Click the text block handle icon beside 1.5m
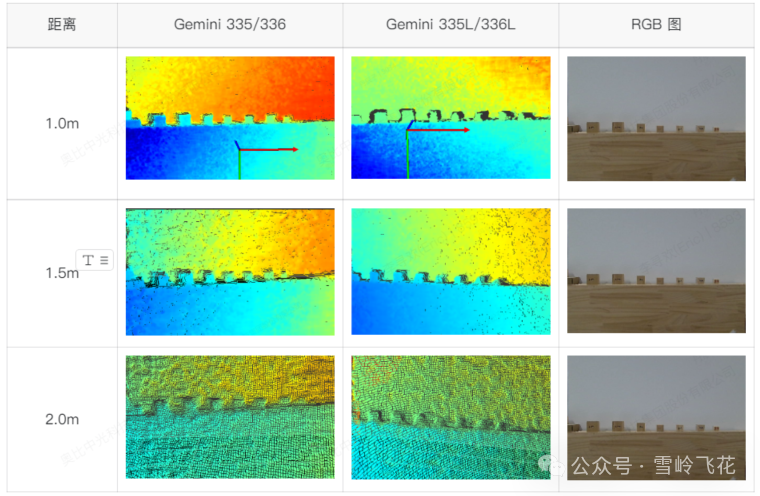The width and height of the screenshot is (760, 496). click(x=96, y=260)
